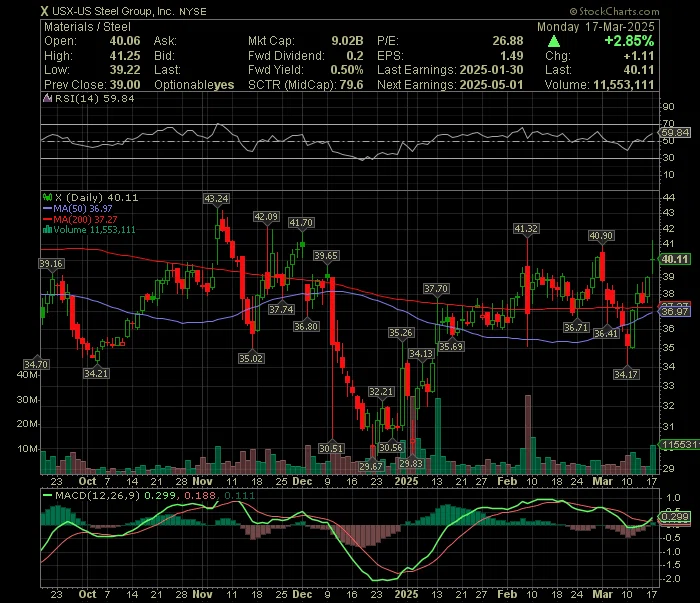This screenshot has width=700, height=603.
Task: Click the P/E value 26.88
Action: coord(508,41)
